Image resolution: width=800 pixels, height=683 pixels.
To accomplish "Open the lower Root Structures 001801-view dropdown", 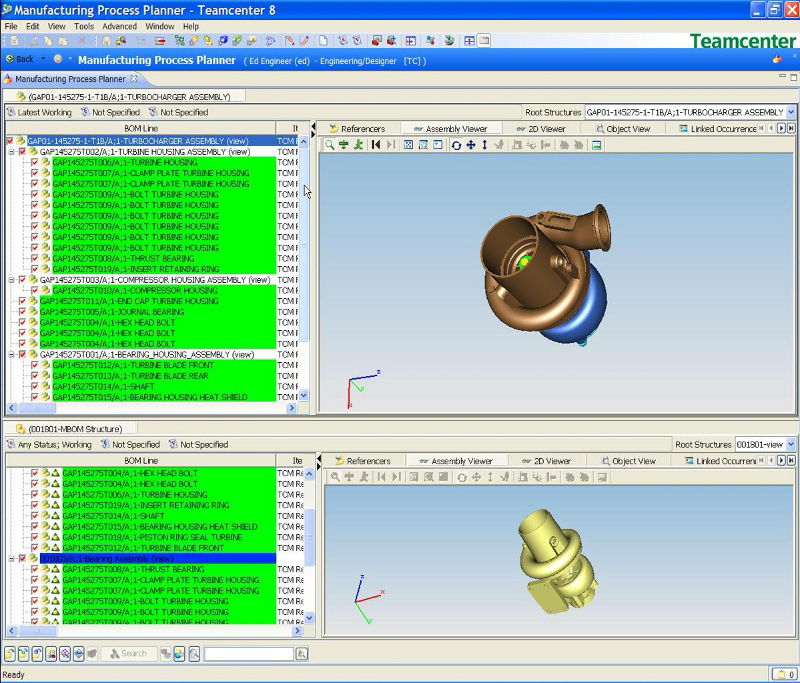I will (x=791, y=445).
